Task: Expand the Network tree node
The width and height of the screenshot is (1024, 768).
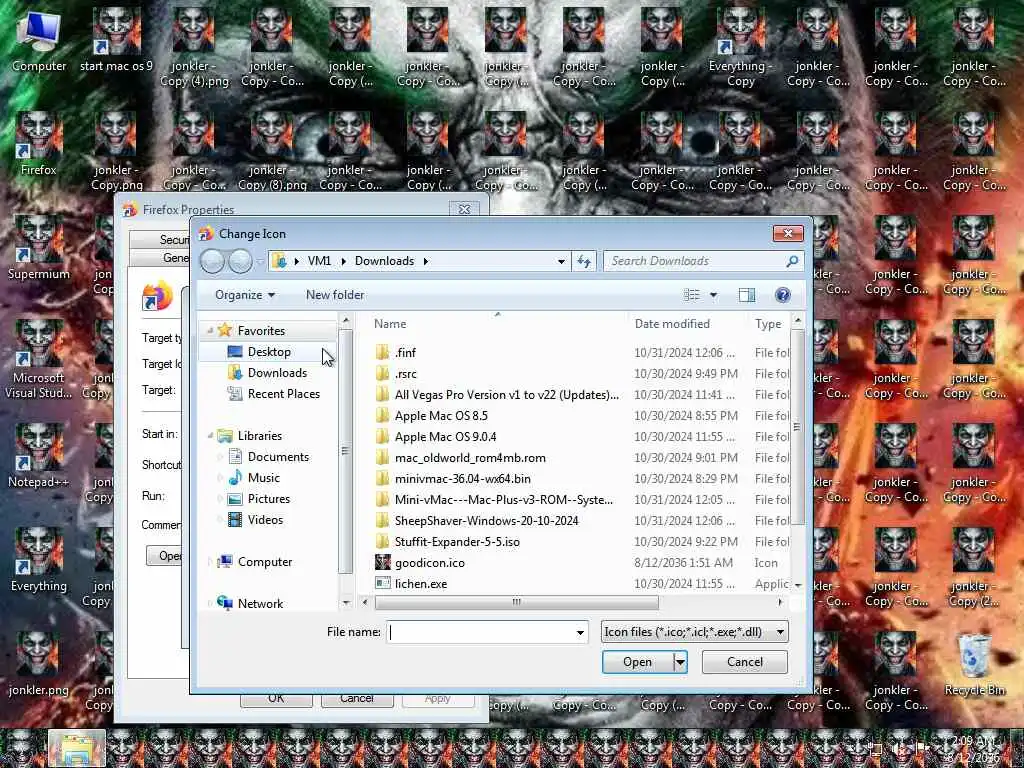Action: pyautogui.click(x=210, y=604)
